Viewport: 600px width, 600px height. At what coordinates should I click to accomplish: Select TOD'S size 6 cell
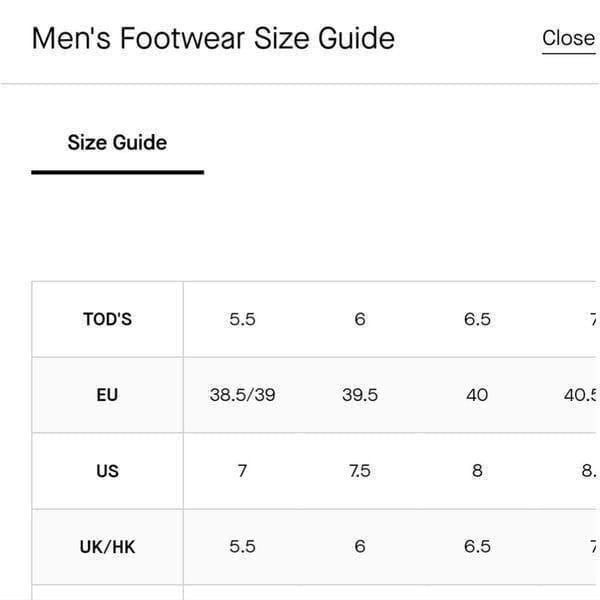pyautogui.click(x=360, y=319)
